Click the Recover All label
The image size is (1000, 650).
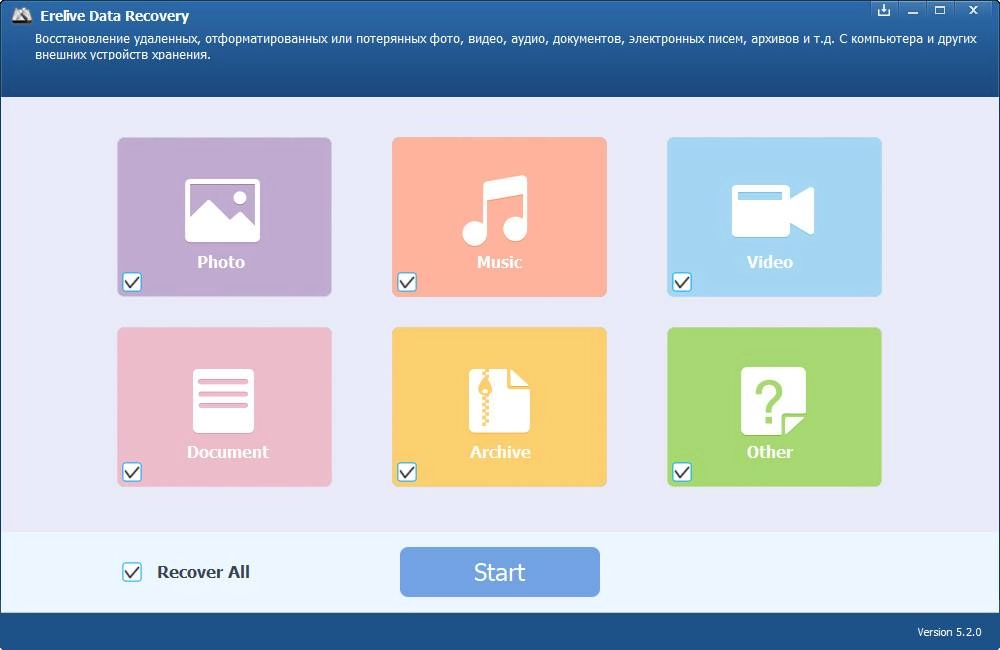(203, 572)
